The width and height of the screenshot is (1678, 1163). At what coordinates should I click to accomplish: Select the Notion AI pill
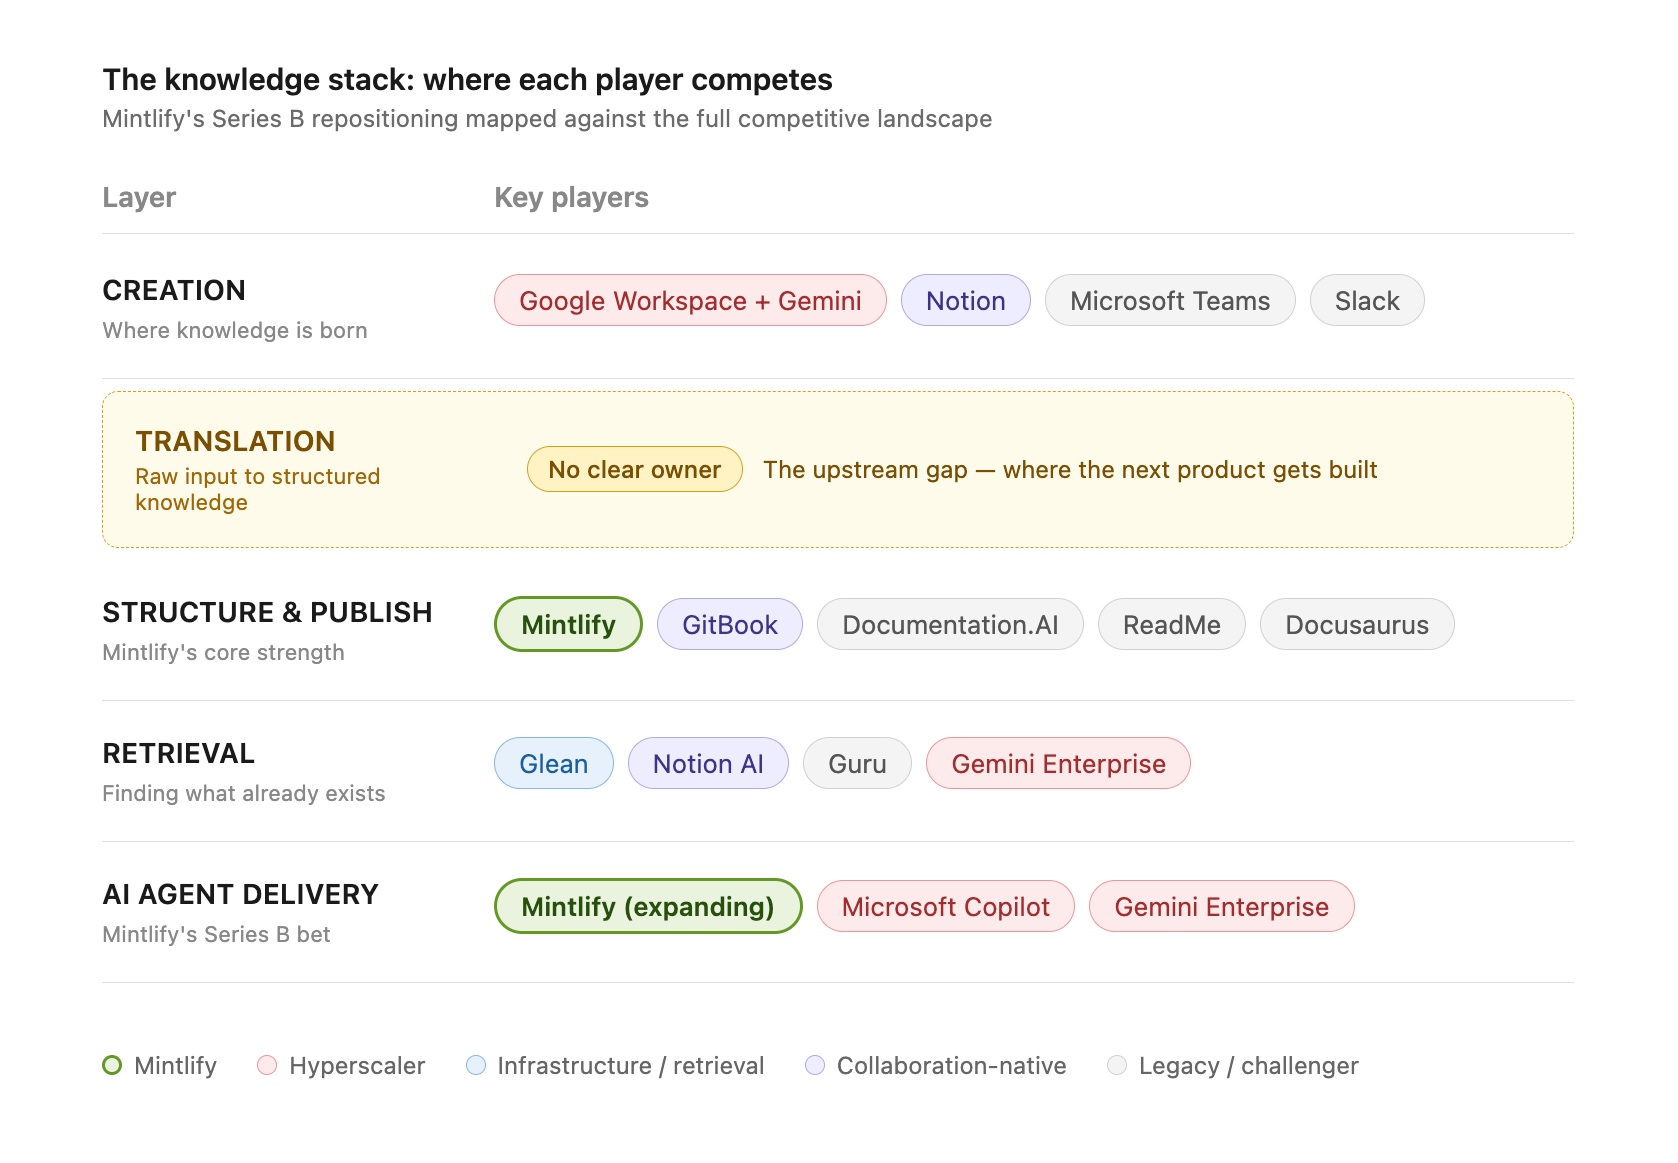(708, 763)
